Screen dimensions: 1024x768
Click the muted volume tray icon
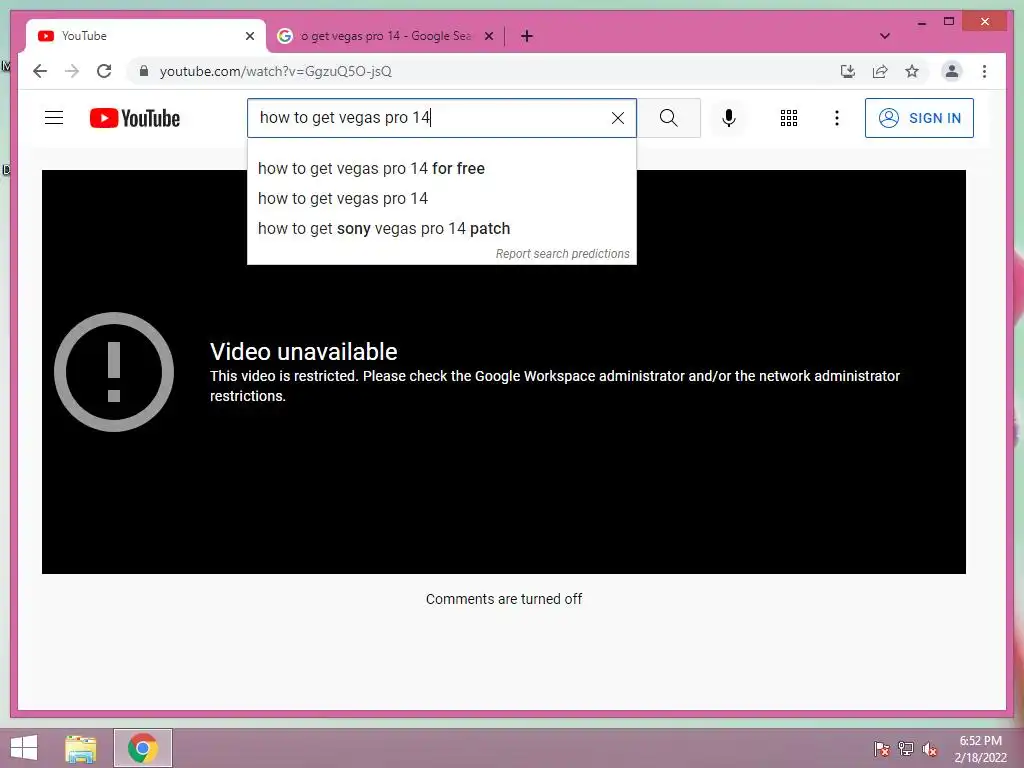pos(929,749)
